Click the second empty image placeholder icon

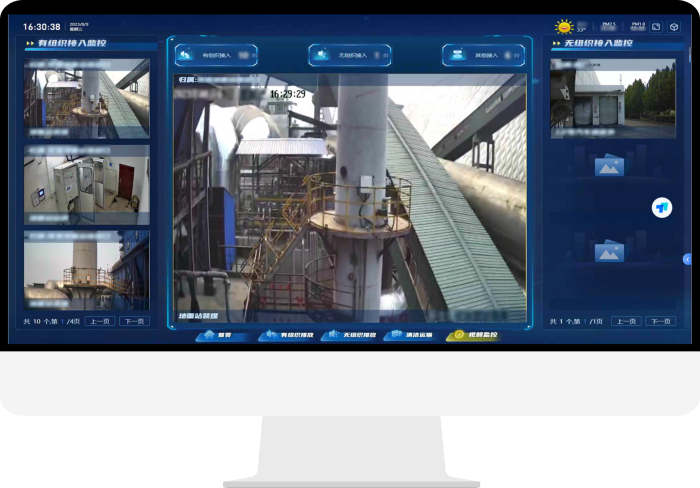tap(609, 252)
